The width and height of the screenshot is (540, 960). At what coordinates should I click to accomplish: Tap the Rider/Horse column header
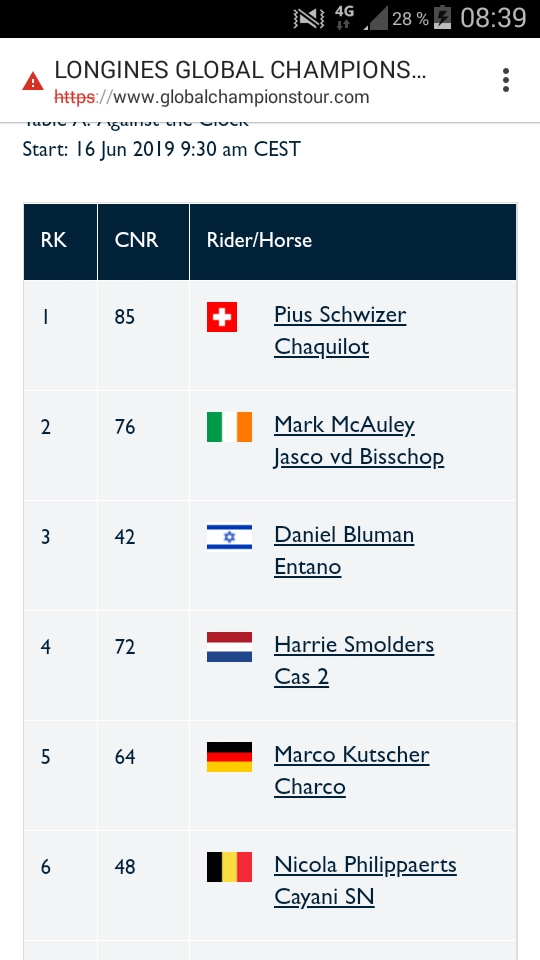coord(353,240)
